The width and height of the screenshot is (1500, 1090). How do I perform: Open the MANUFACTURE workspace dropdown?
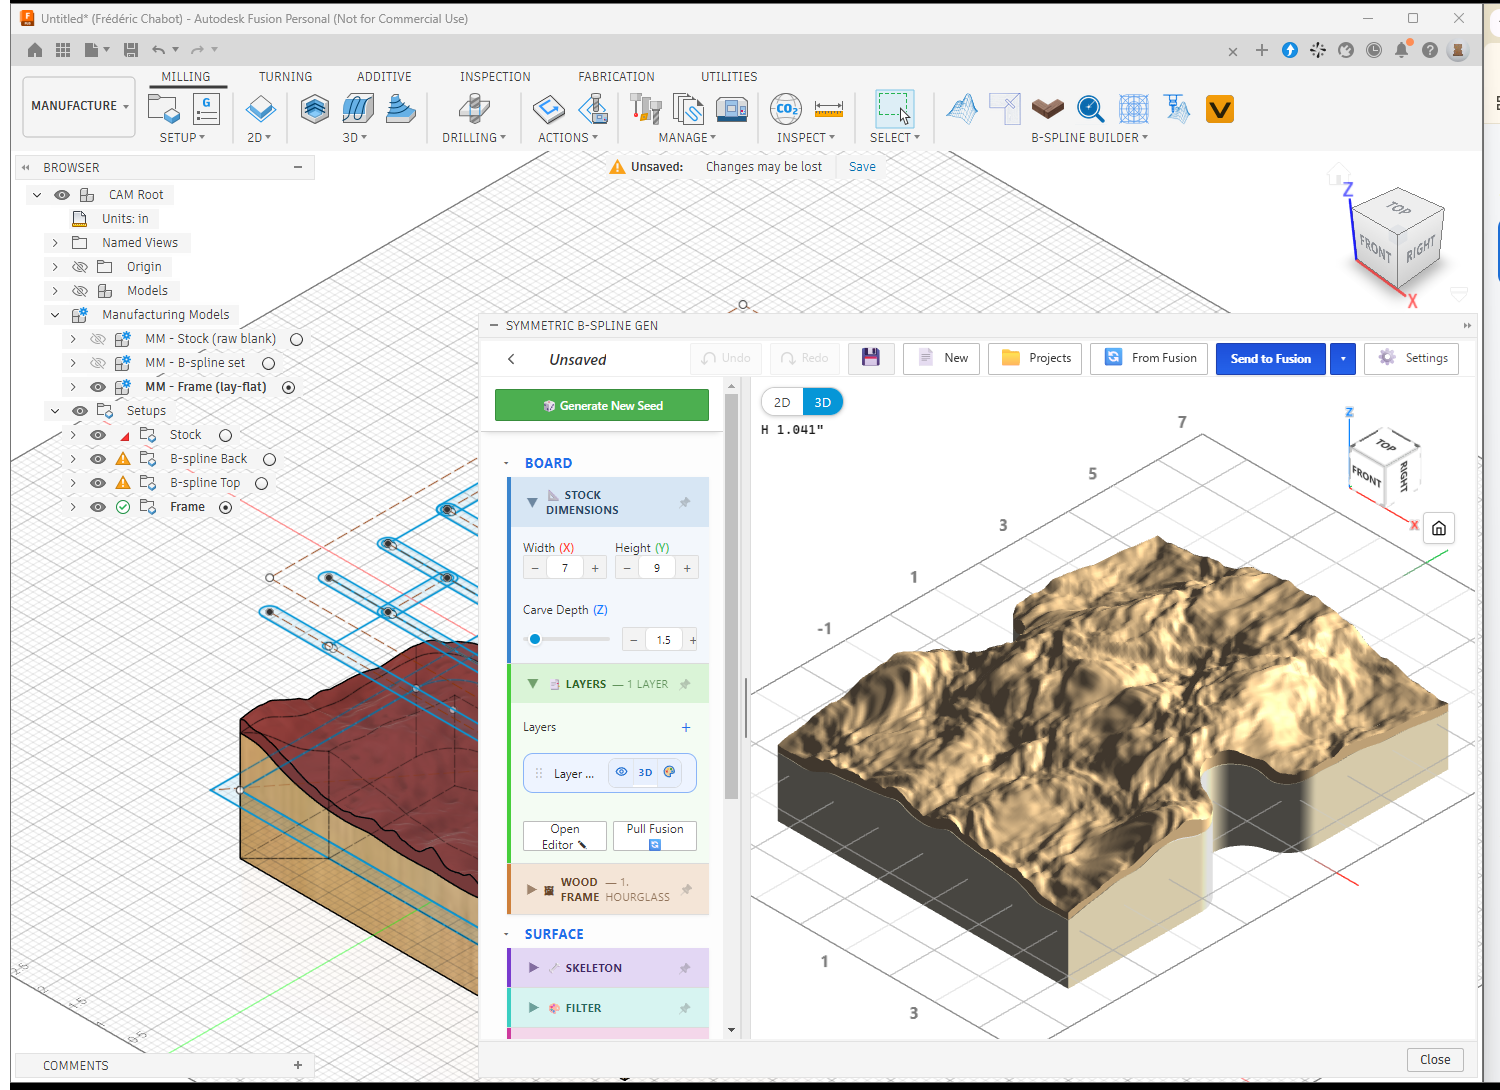click(x=79, y=106)
